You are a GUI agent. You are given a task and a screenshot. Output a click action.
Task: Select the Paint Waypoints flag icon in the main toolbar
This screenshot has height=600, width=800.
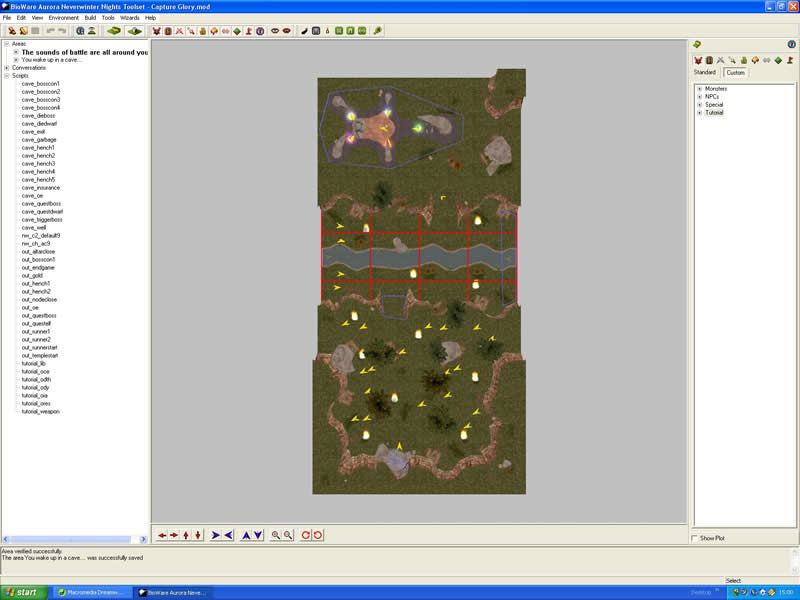click(248, 31)
